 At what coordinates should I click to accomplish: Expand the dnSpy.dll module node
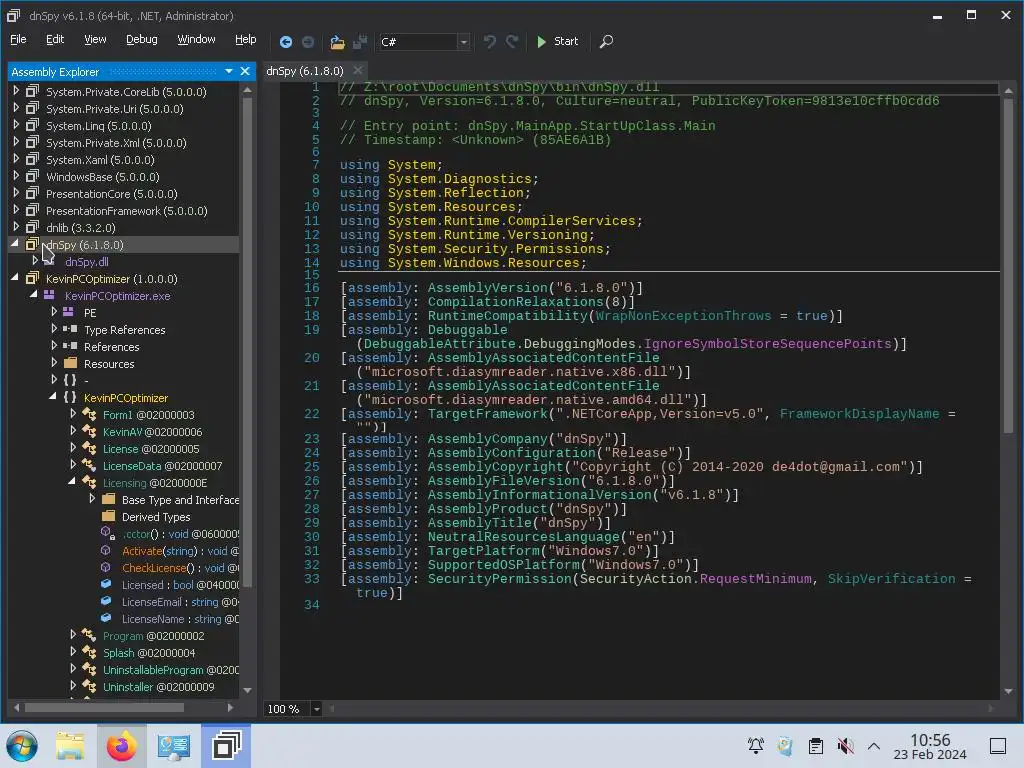(x=35, y=261)
